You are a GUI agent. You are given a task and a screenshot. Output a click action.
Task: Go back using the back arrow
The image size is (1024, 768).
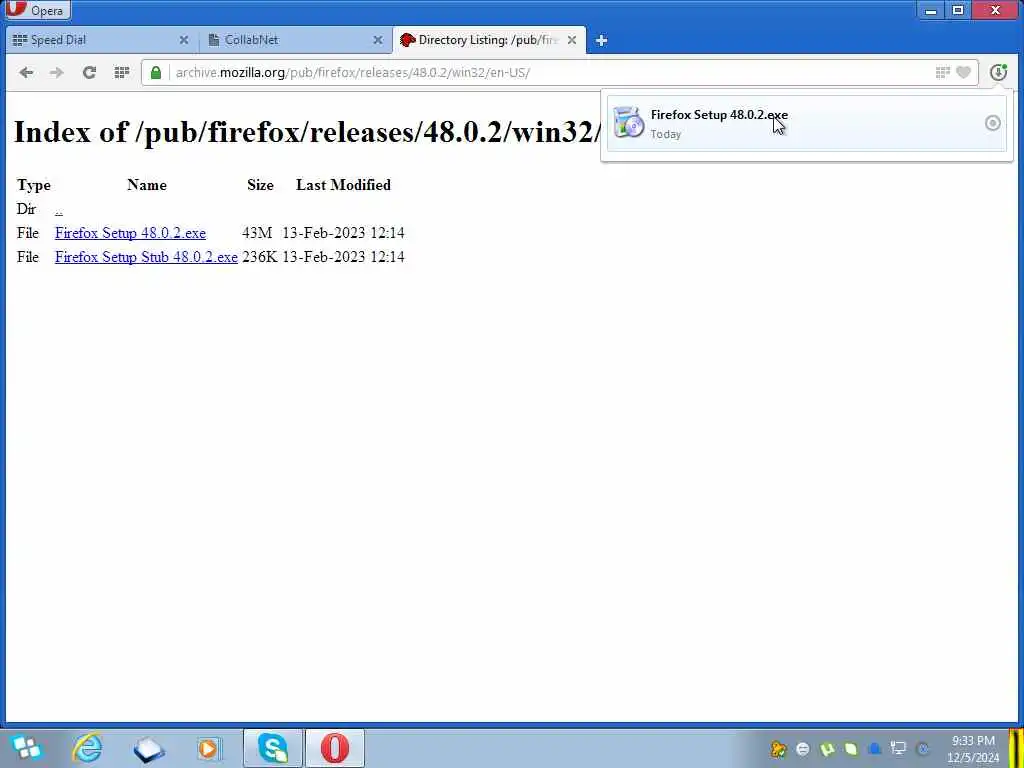coord(26,72)
